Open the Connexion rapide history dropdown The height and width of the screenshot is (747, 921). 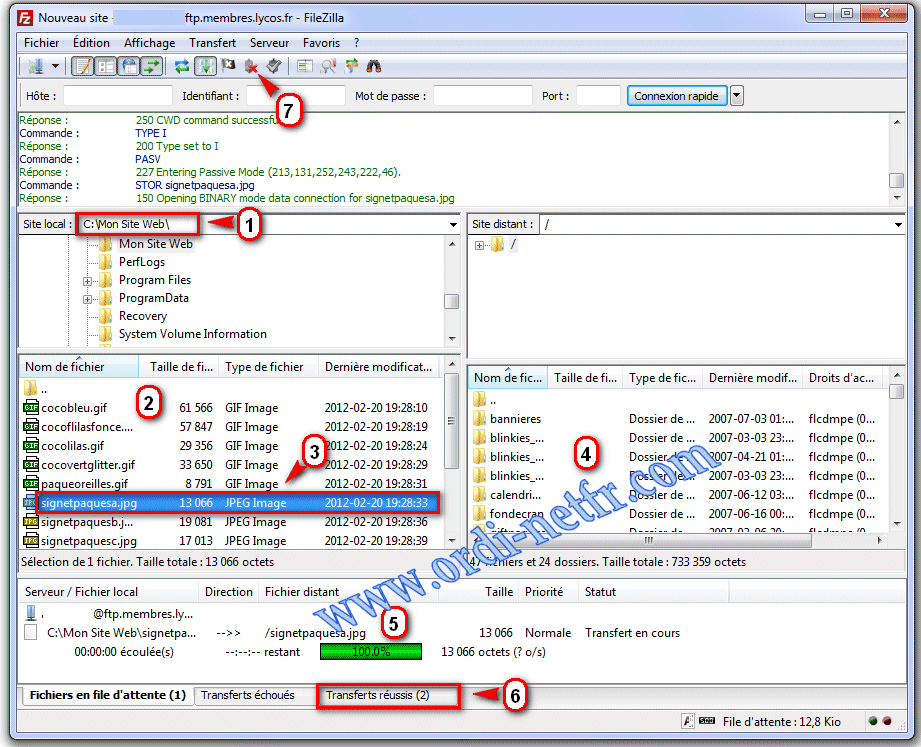737,96
